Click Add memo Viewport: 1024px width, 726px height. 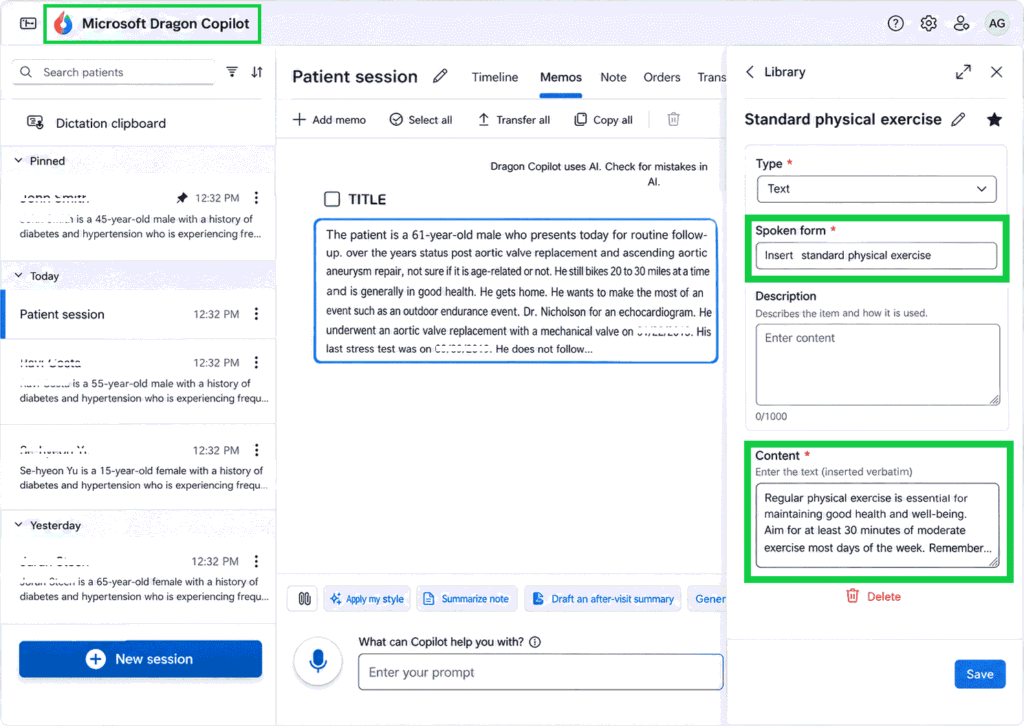coord(329,119)
